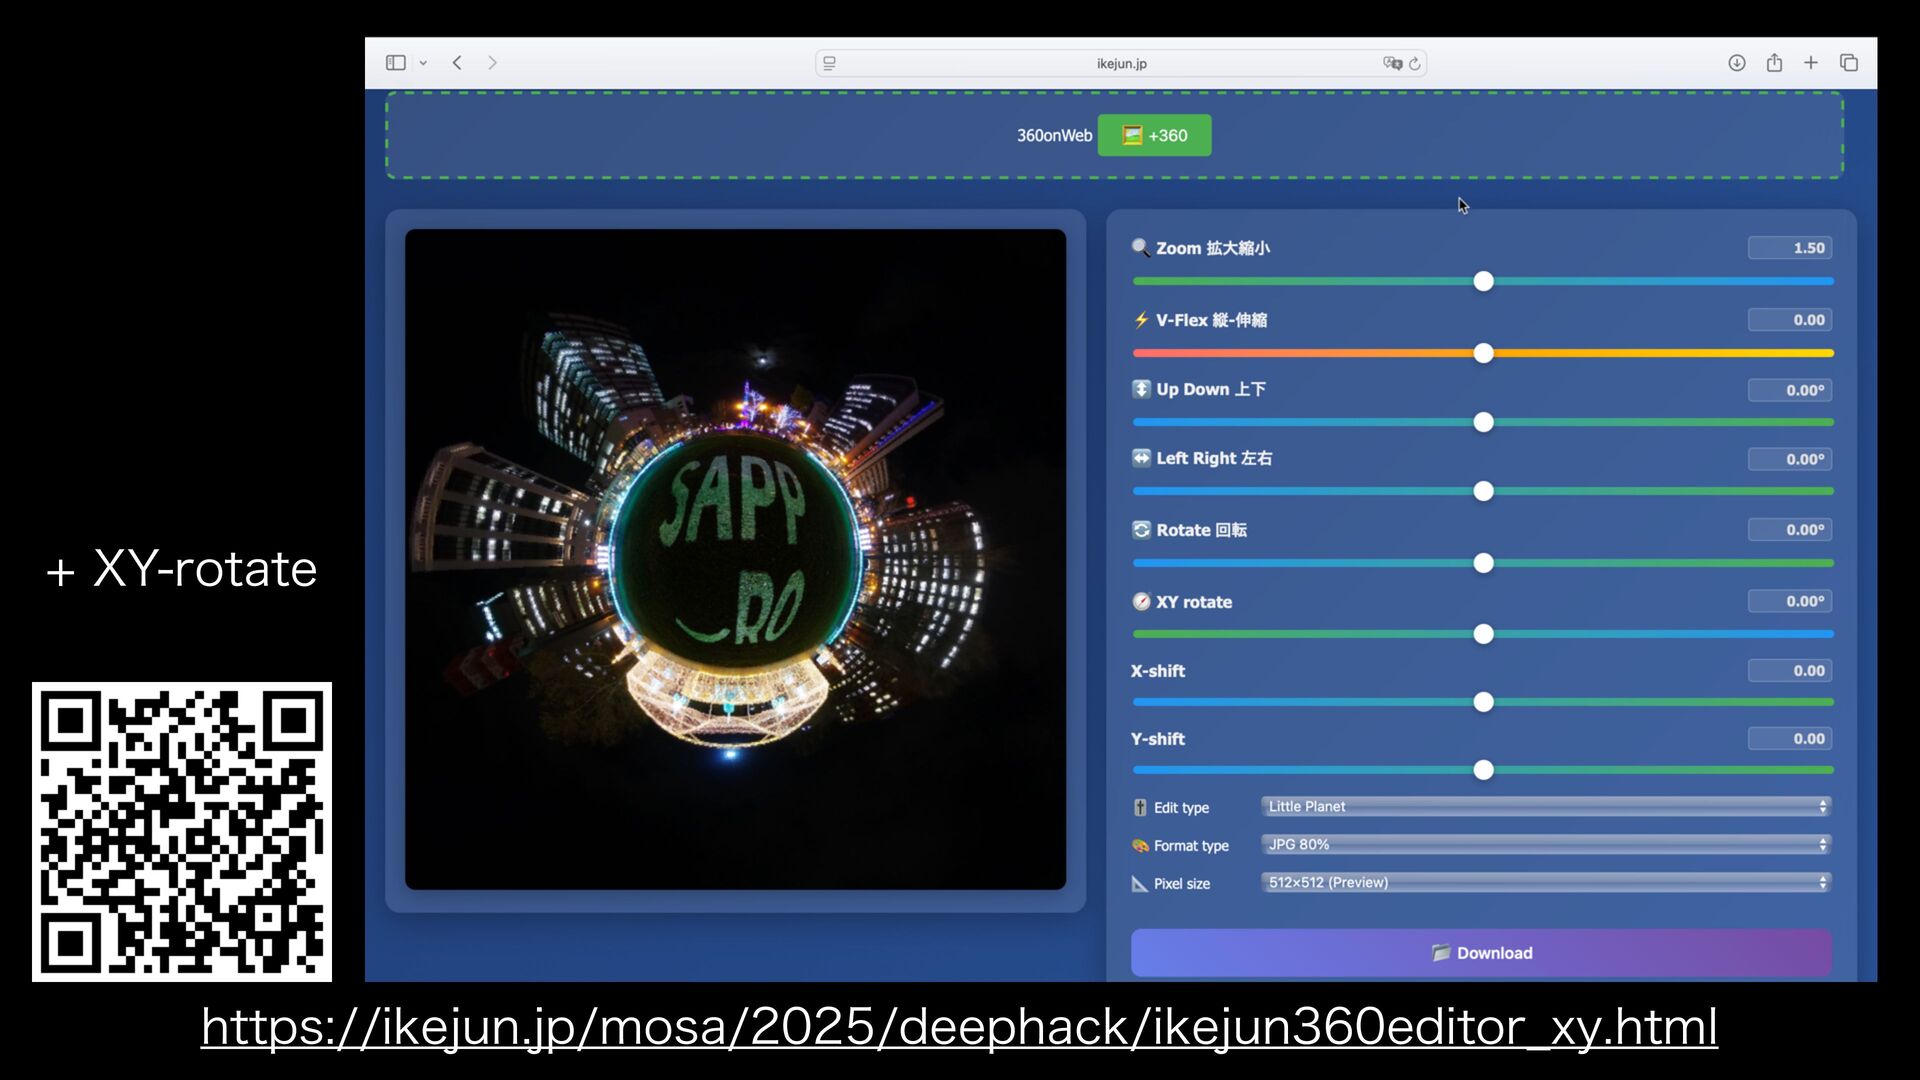Click the Zoom slider handle

pos(1484,281)
